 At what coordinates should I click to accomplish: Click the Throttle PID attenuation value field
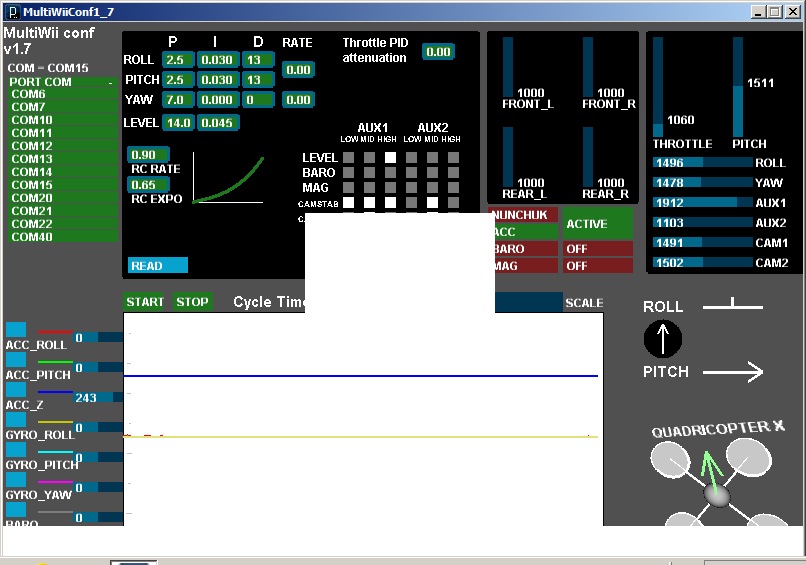pyautogui.click(x=438, y=51)
